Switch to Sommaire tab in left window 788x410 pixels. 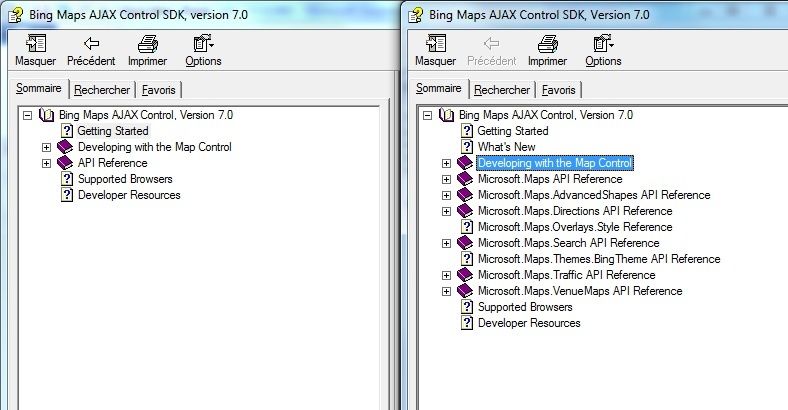[x=39, y=88]
